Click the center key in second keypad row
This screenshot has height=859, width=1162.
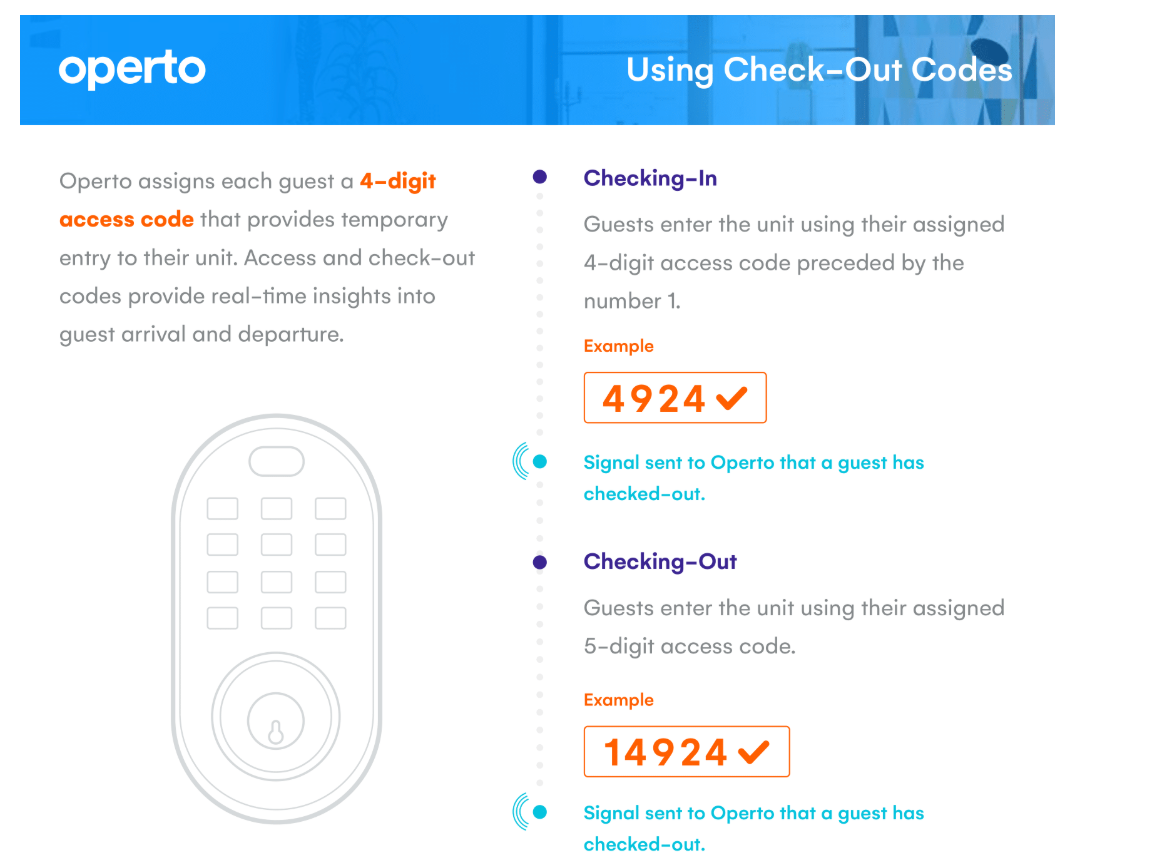pyautogui.click(x=276, y=545)
